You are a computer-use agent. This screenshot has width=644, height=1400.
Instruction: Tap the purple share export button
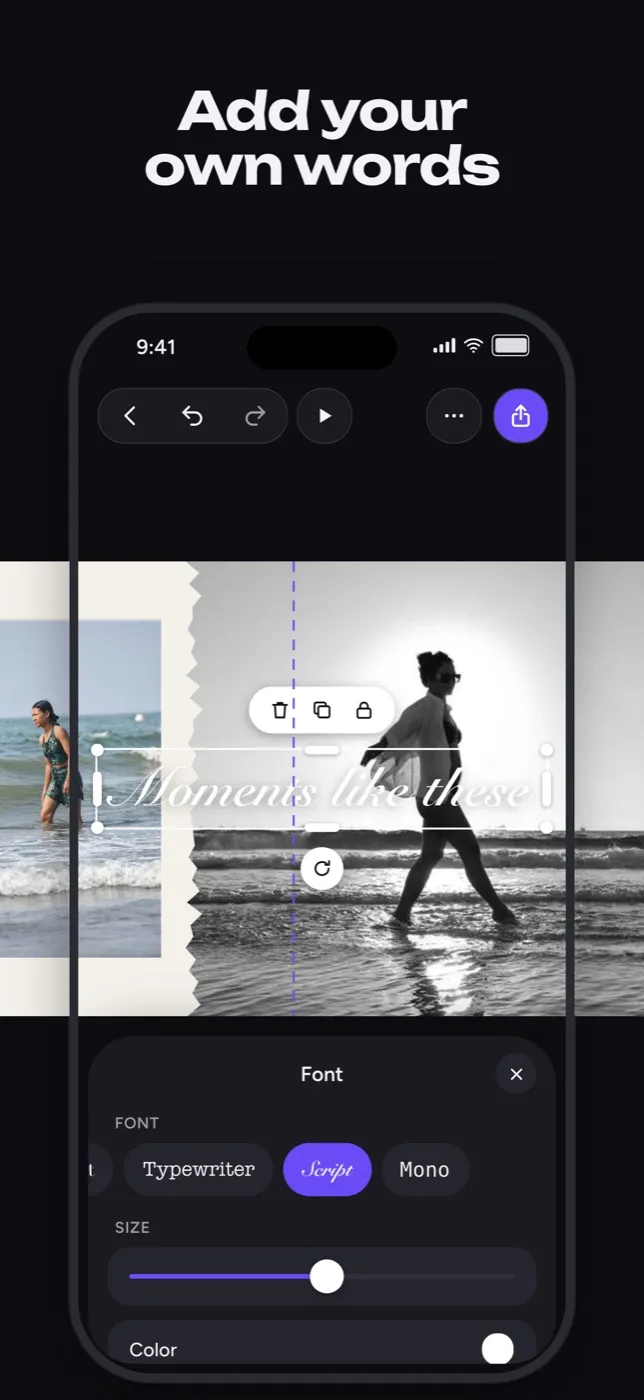tap(521, 416)
